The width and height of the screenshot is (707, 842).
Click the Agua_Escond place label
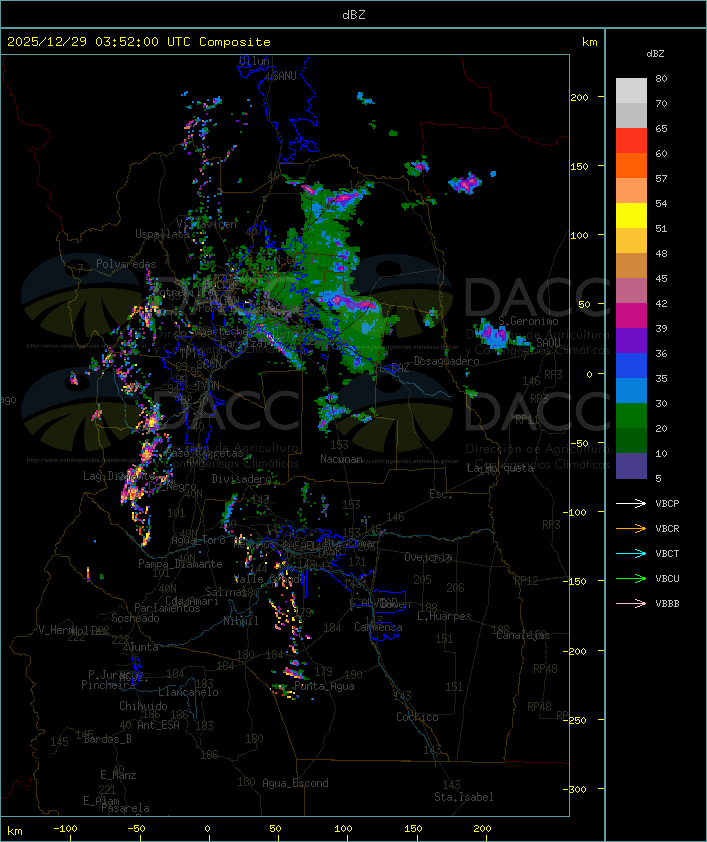click(x=295, y=783)
